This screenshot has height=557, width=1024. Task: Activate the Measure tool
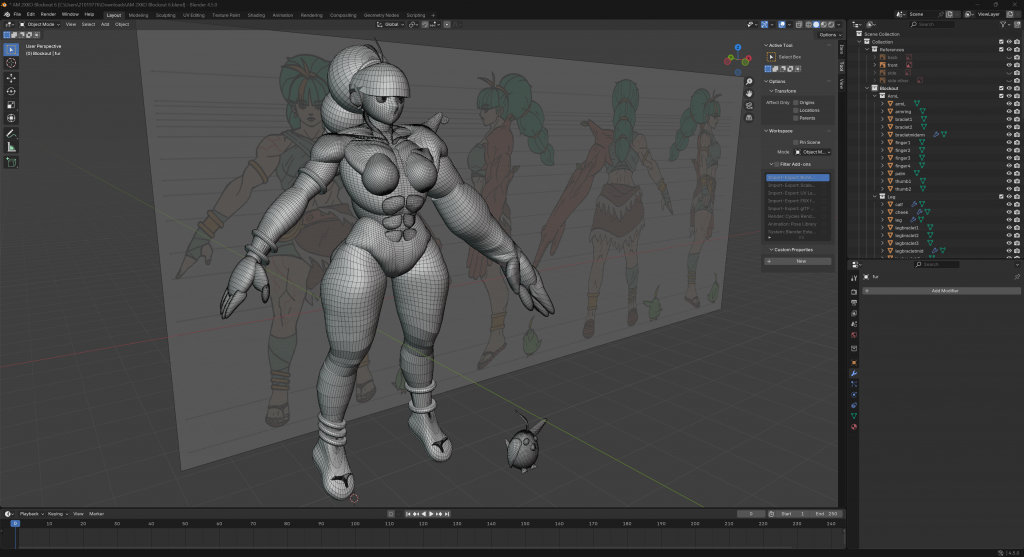(x=12, y=147)
